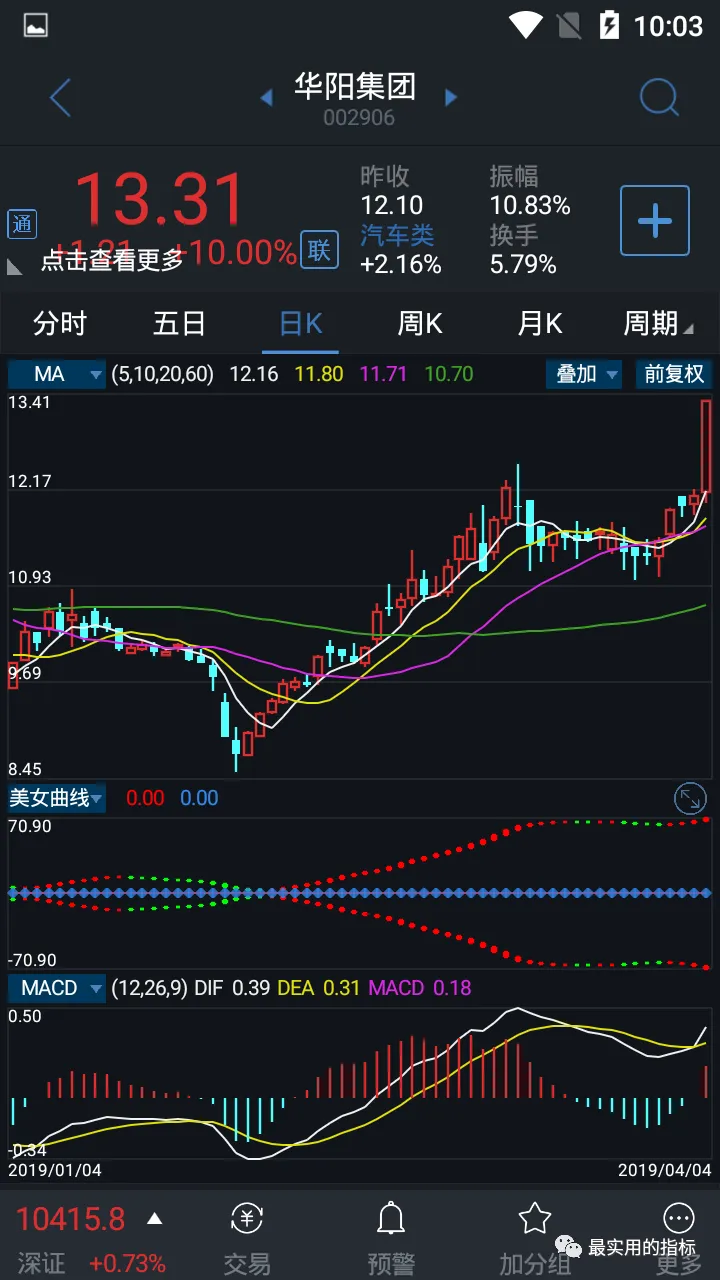
Task: Select 日K tab
Action: [x=300, y=323]
